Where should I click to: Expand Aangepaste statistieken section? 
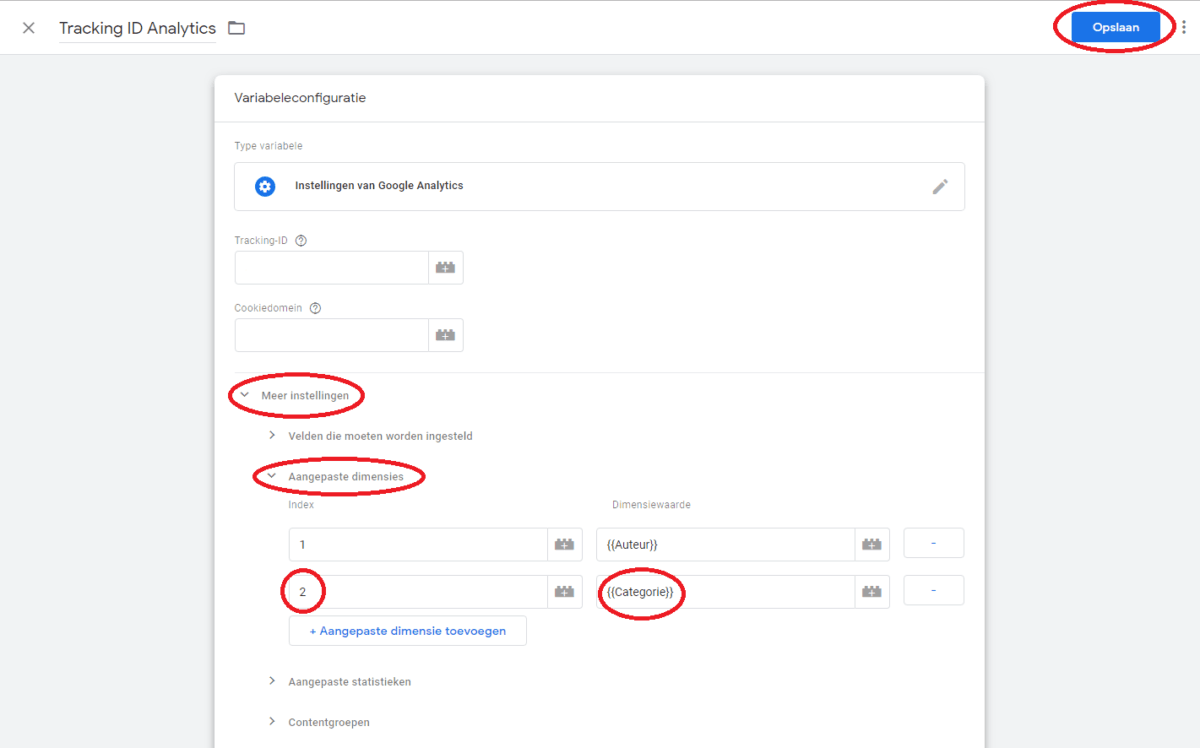coord(339,681)
